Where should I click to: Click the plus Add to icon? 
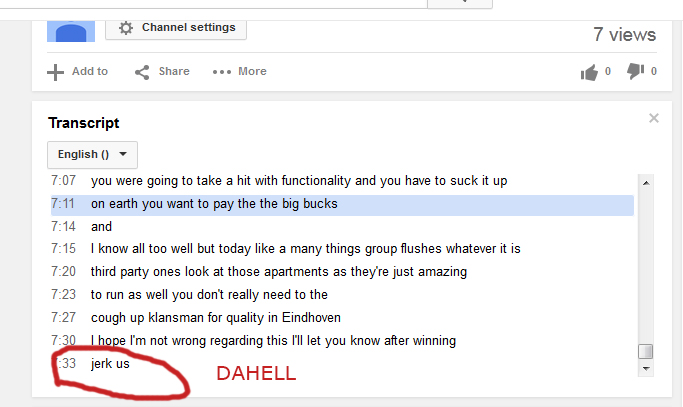pyautogui.click(x=56, y=72)
